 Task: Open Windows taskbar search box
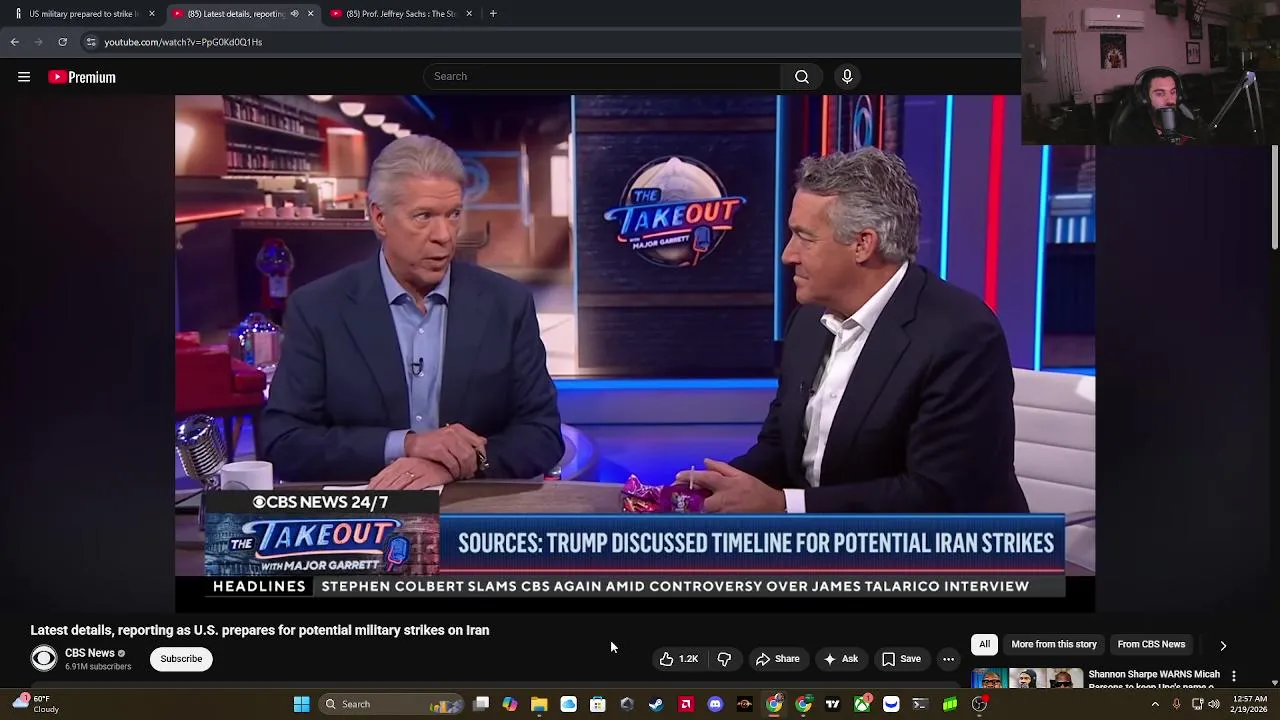[x=390, y=704]
